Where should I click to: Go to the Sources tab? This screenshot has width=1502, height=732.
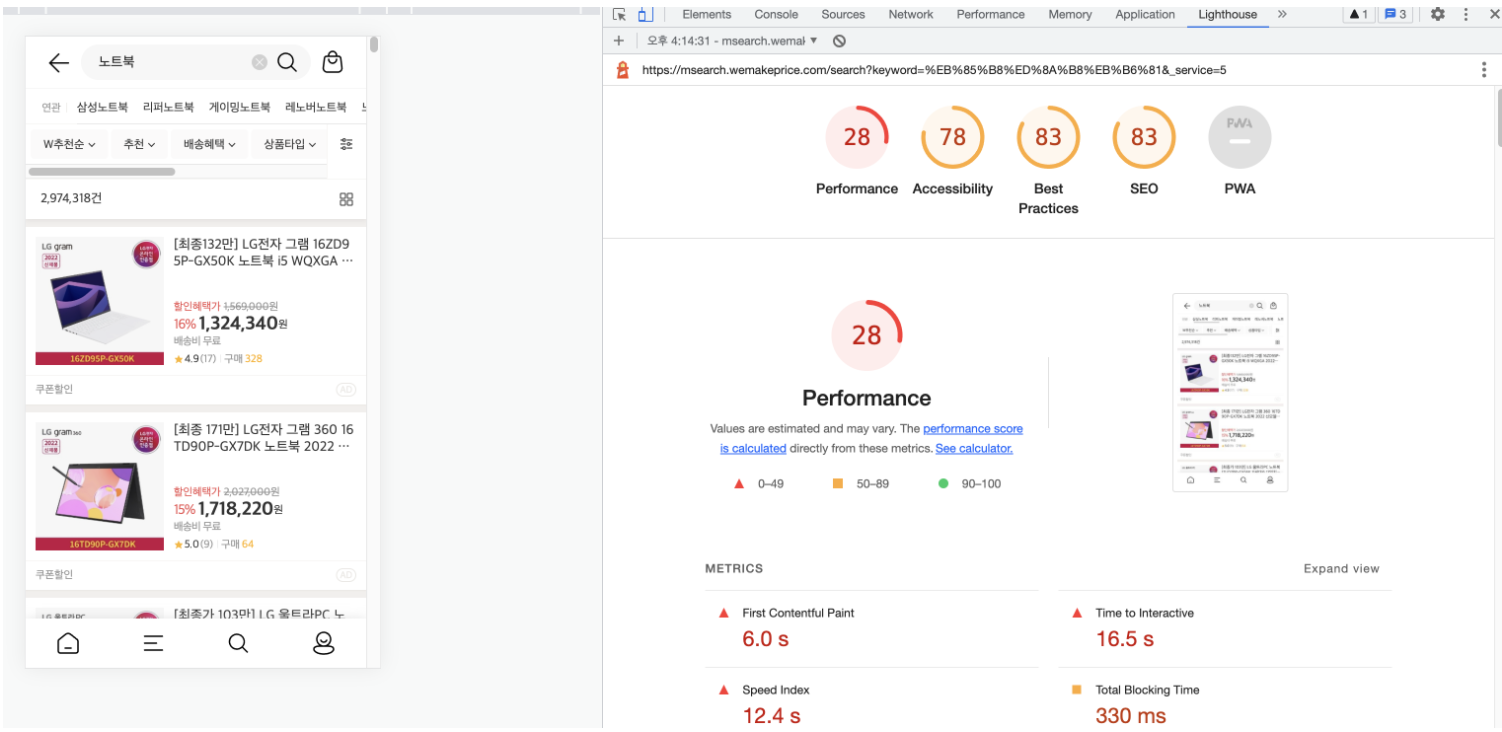pos(843,14)
